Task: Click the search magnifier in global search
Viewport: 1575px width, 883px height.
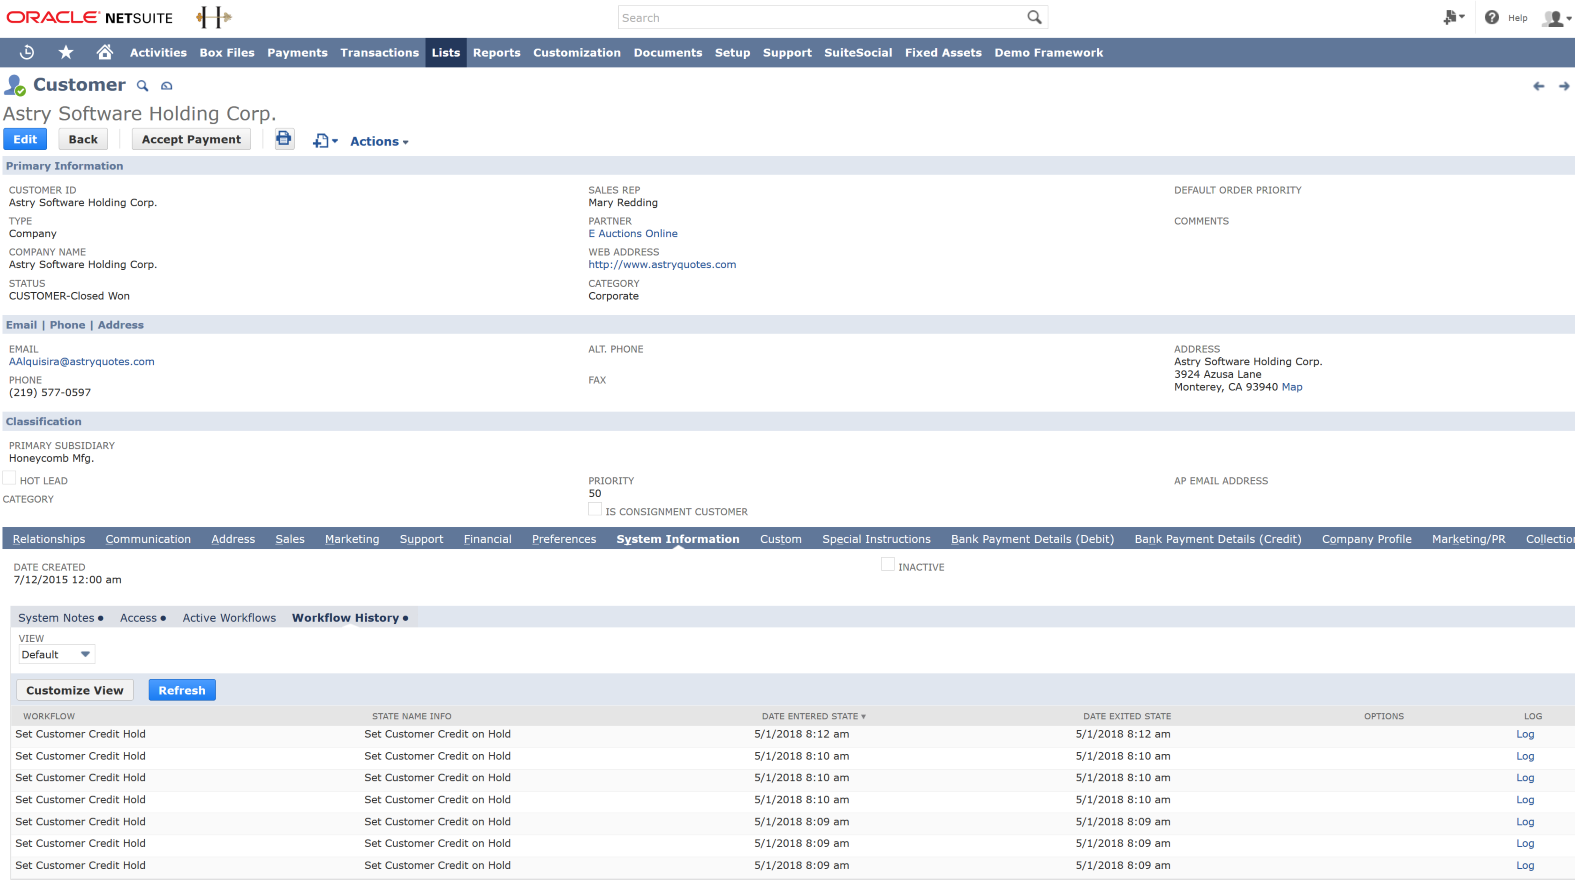Action: [x=1034, y=17]
